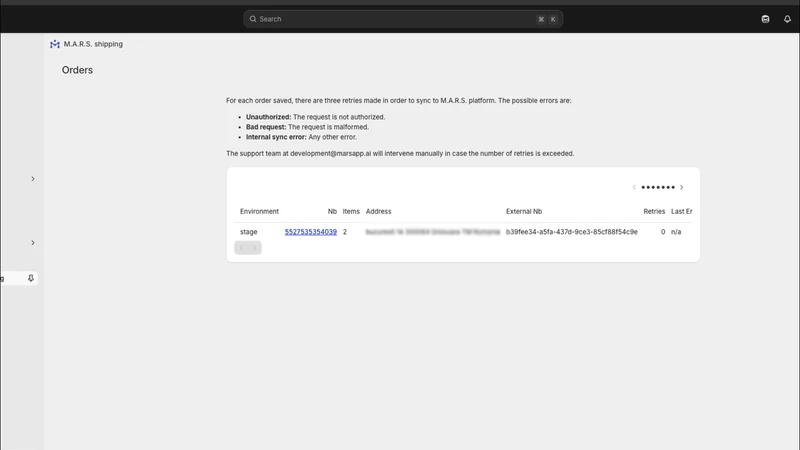Click the Items column header
The width and height of the screenshot is (800, 450).
pyautogui.click(x=351, y=211)
